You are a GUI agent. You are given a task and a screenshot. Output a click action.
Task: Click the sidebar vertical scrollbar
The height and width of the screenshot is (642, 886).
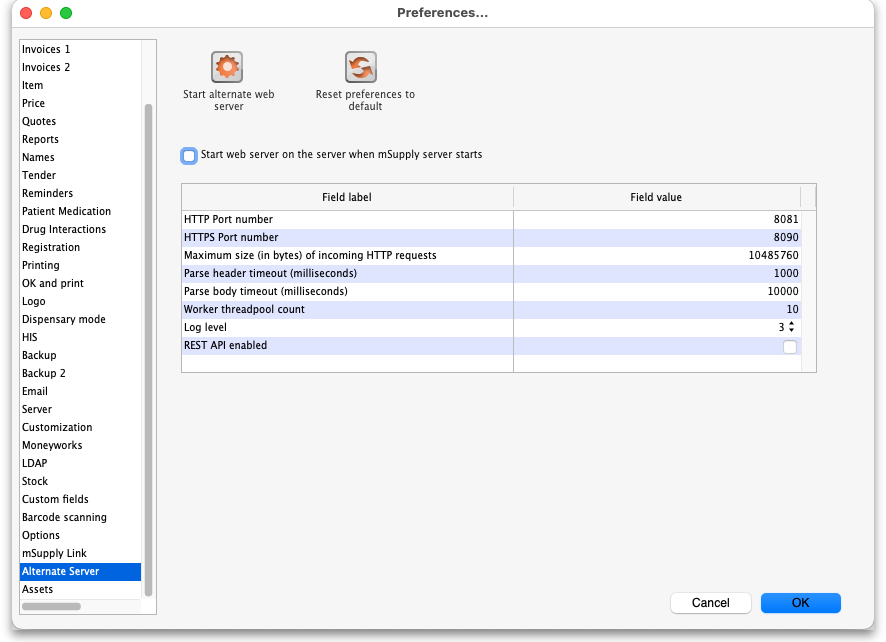[x=149, y=350]
